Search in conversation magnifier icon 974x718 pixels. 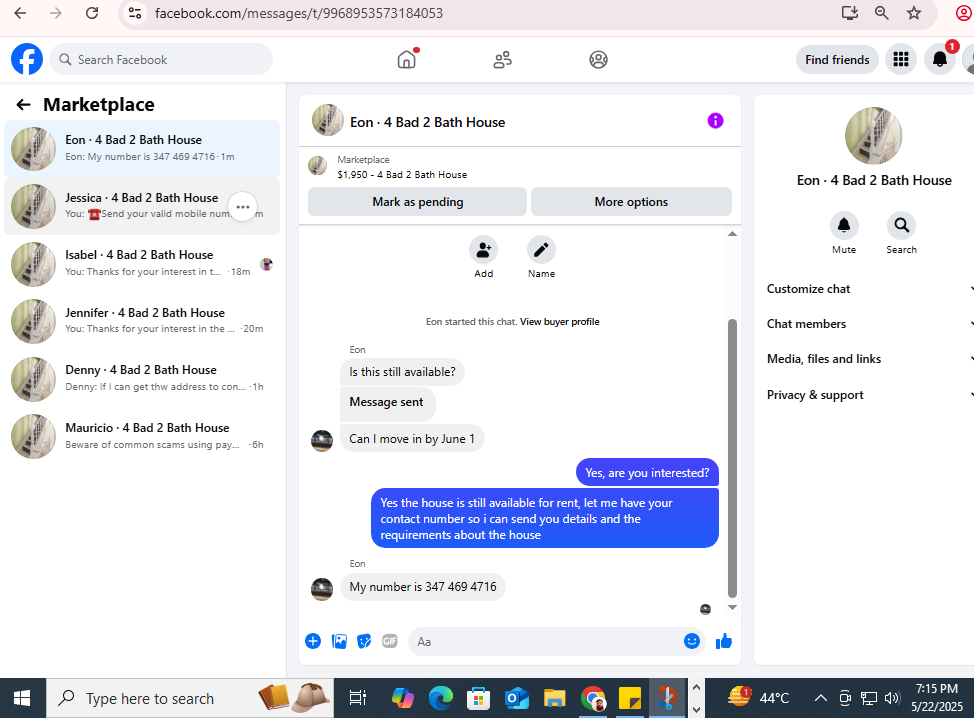[901, 225]
